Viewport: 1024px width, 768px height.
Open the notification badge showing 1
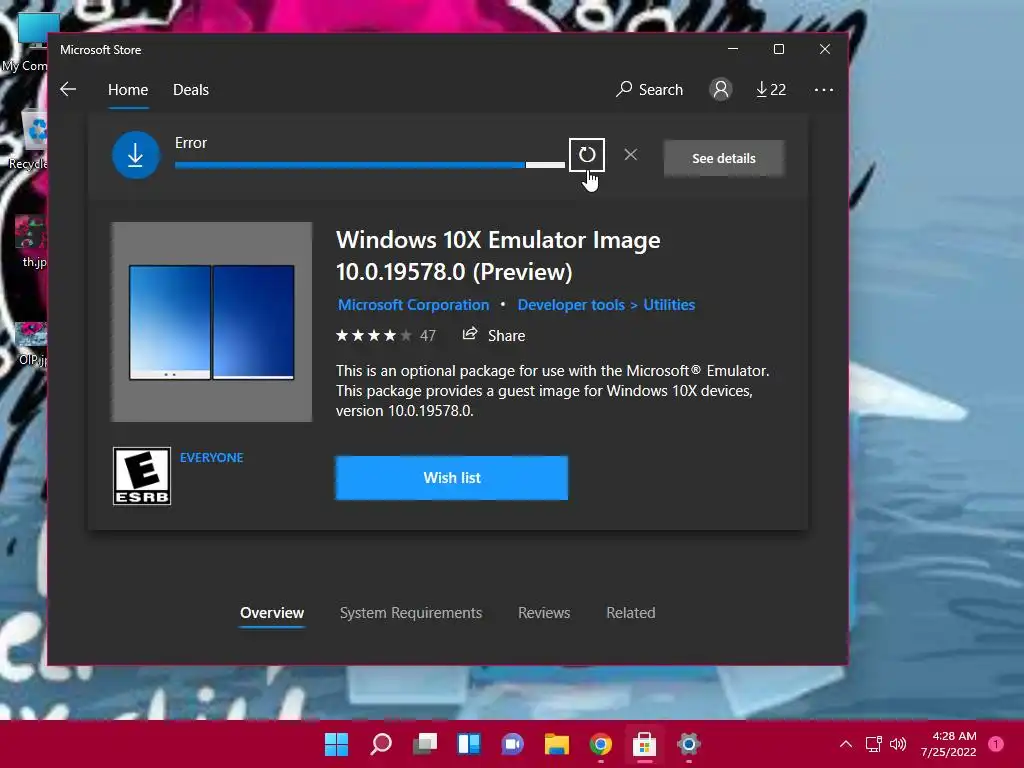click(996, 744)
